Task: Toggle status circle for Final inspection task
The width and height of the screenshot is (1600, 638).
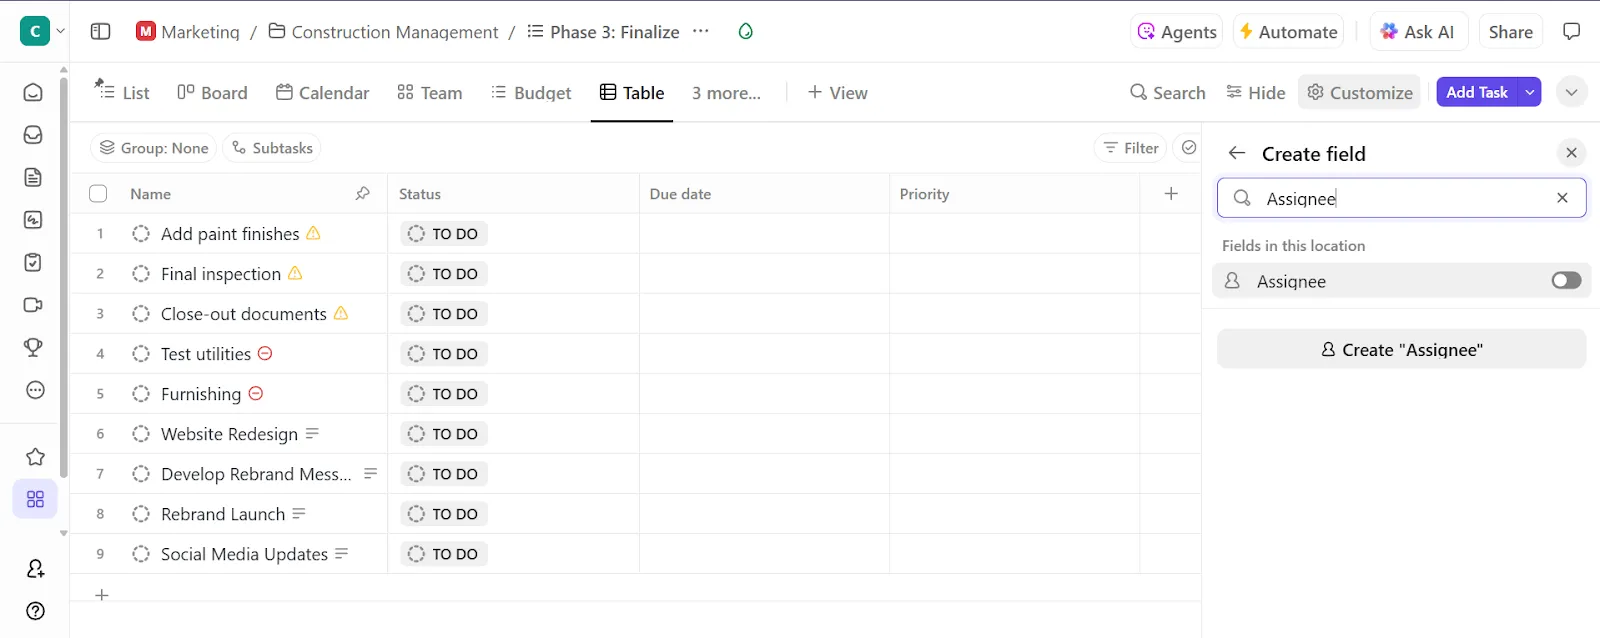Action: point(141,274)
